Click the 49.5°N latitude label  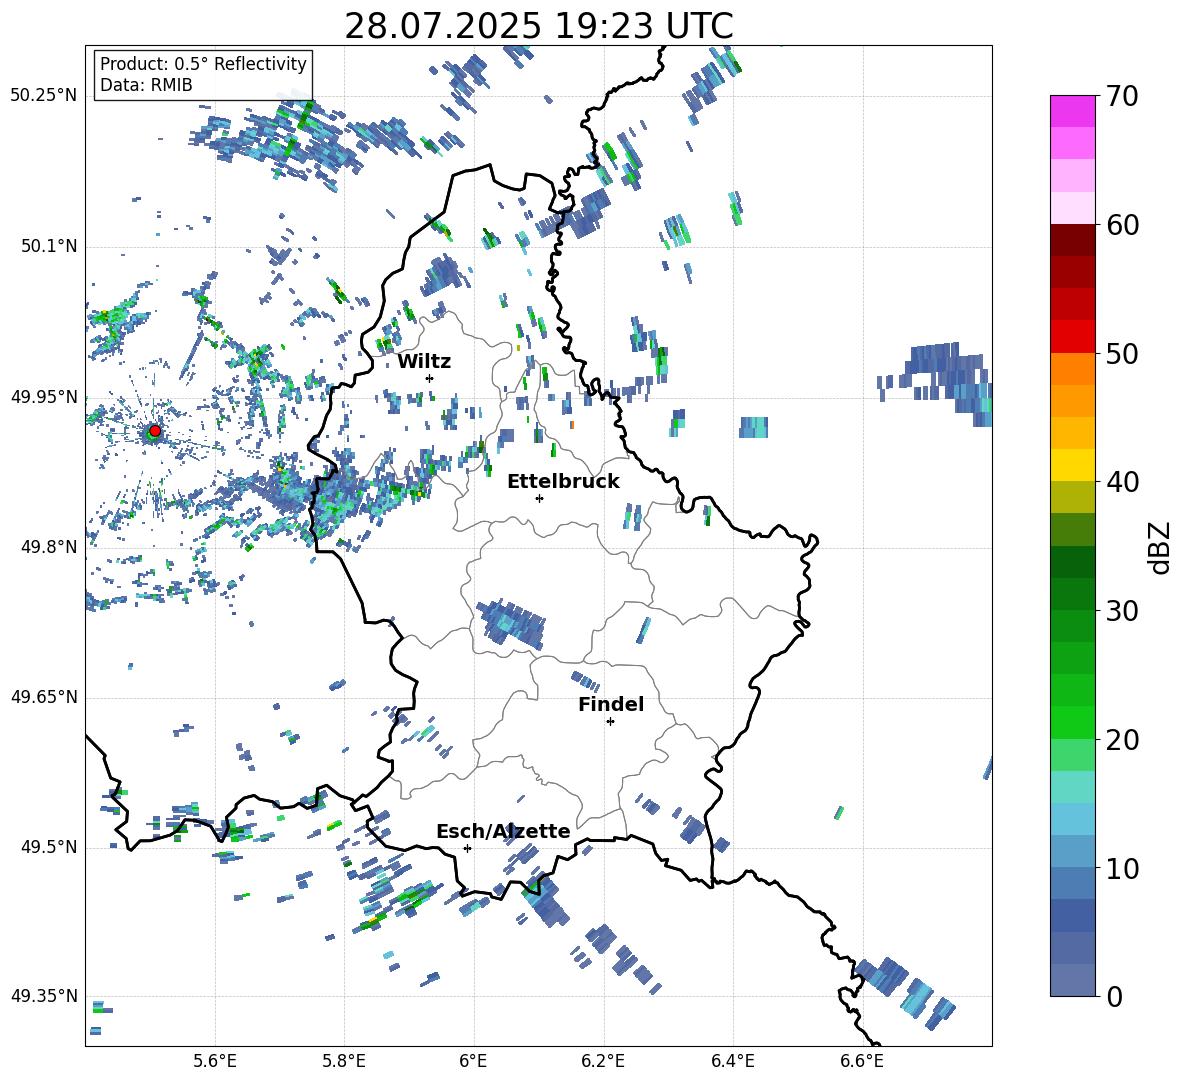click(x=48, y=847)
